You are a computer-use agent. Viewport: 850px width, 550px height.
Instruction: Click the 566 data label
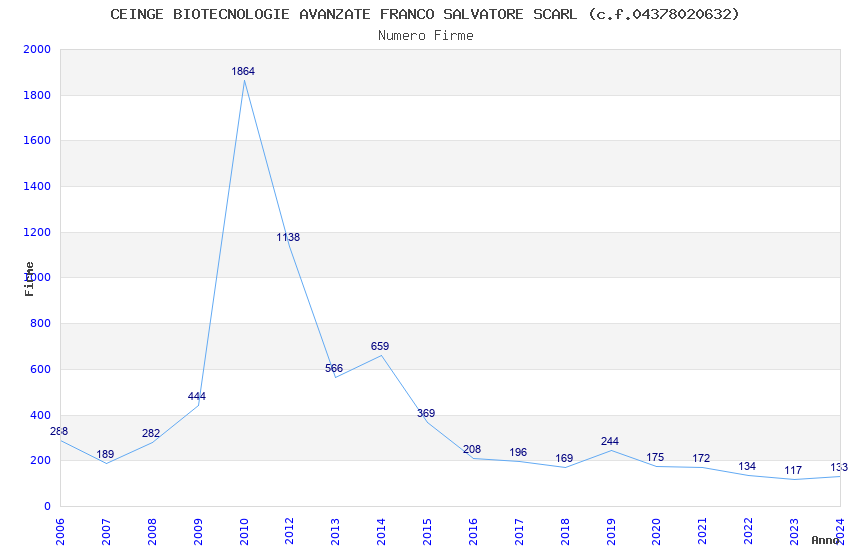pos(334,368)
